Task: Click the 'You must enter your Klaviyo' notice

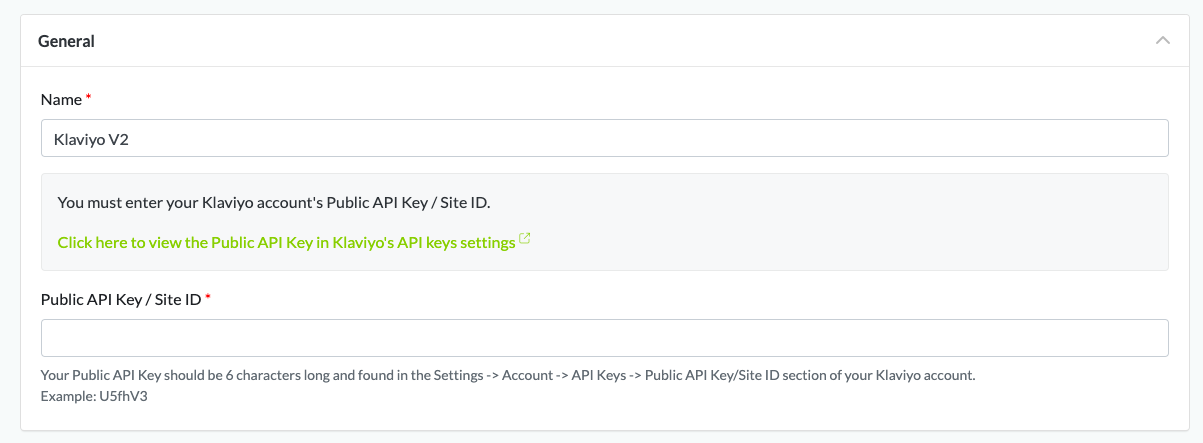Action: (x=274, y=202)
